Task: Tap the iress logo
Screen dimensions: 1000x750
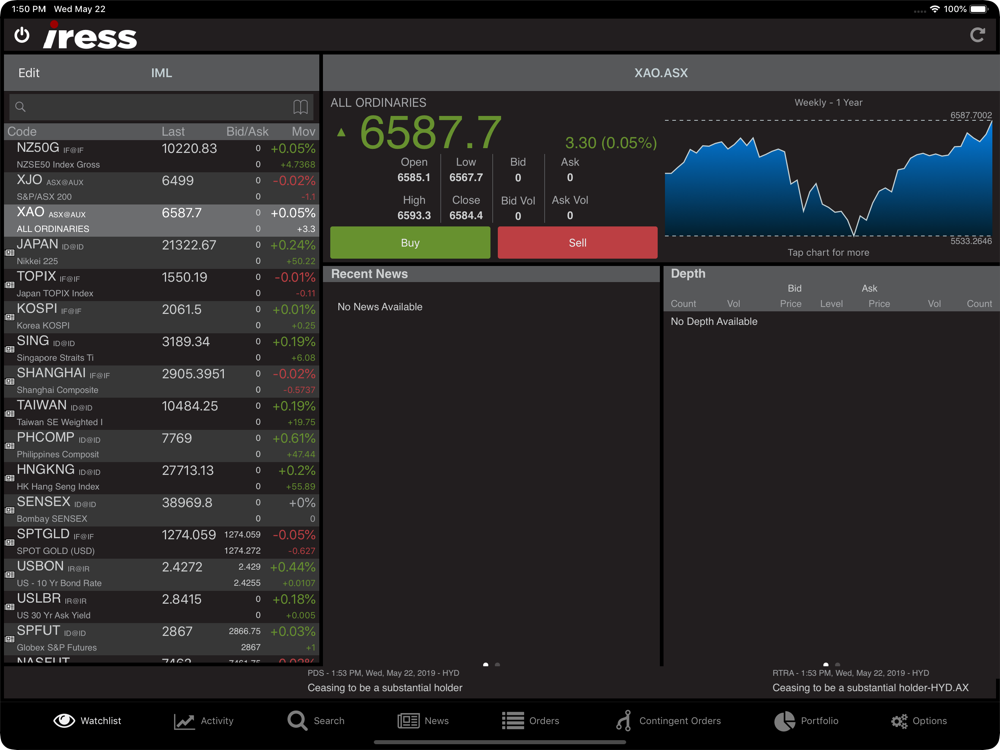Action: point(90,35)
